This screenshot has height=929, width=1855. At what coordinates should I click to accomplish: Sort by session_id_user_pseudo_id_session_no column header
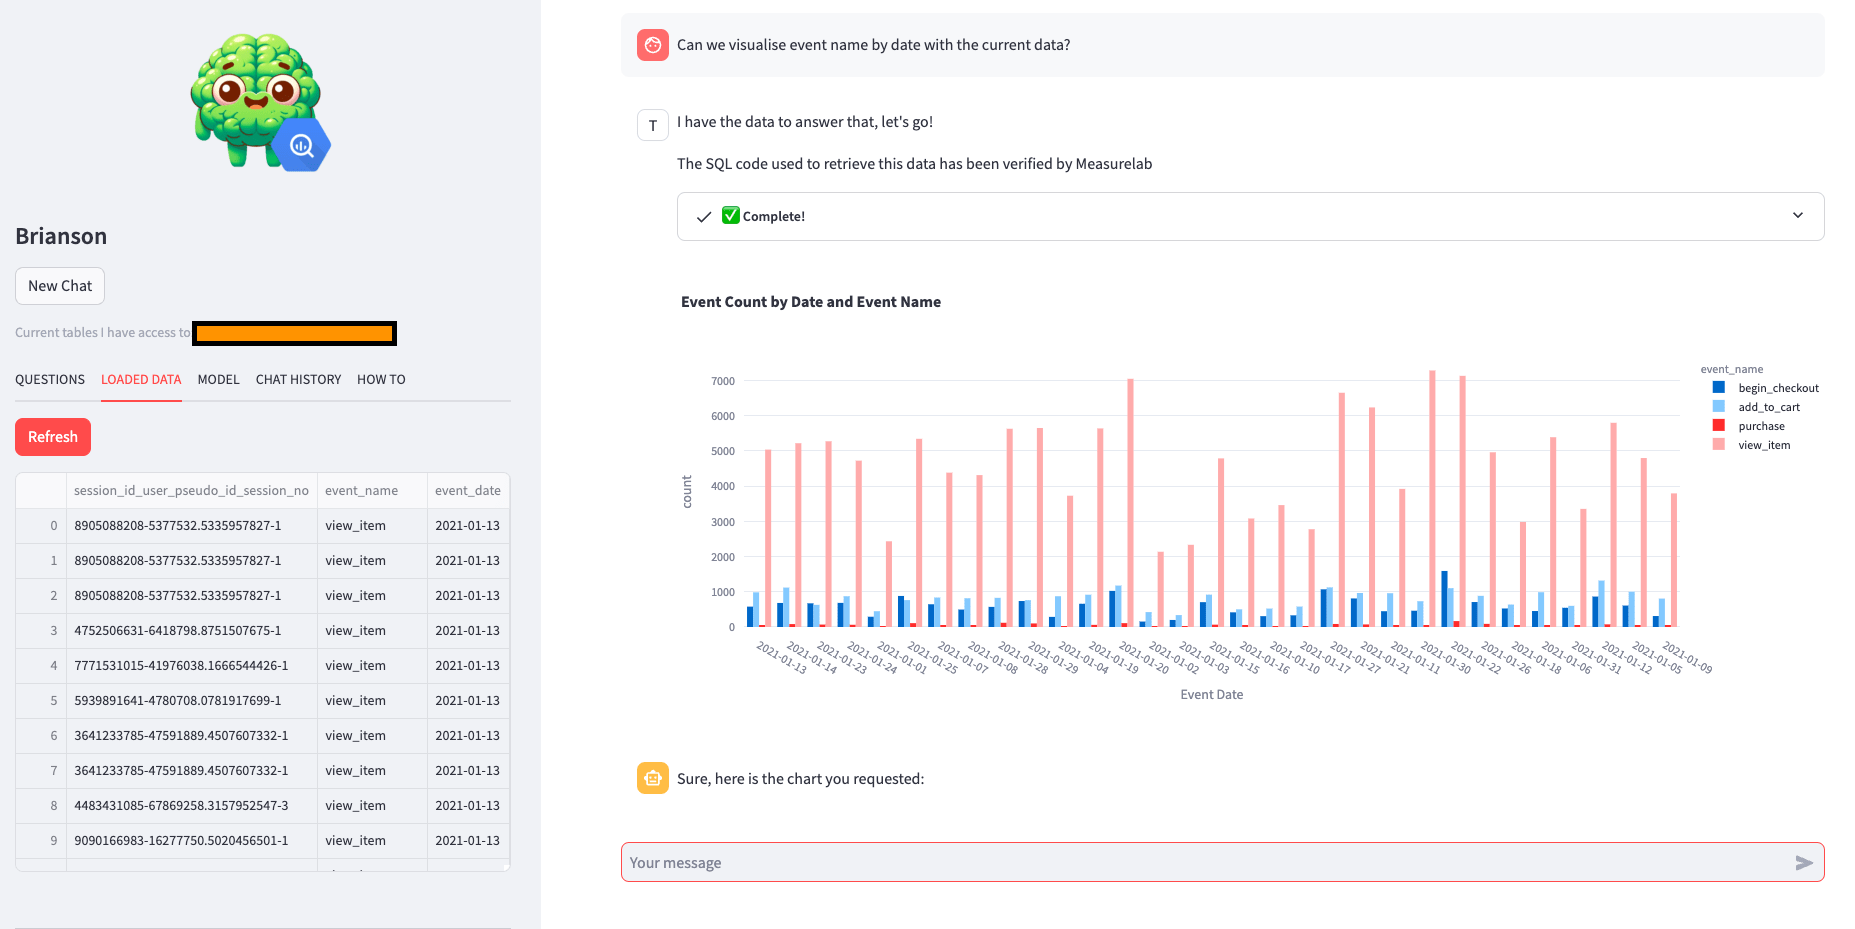[x=191, y=490]
